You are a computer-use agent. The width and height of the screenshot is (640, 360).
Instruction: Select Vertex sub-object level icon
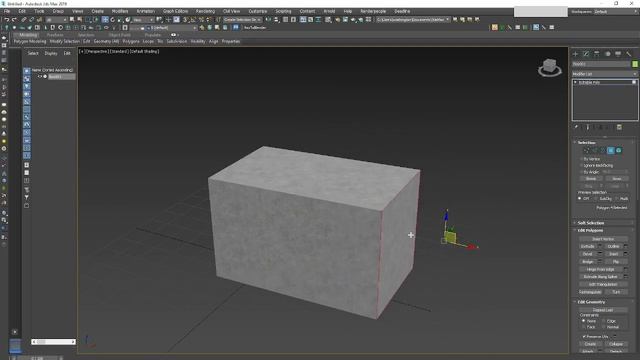point(587,151)
